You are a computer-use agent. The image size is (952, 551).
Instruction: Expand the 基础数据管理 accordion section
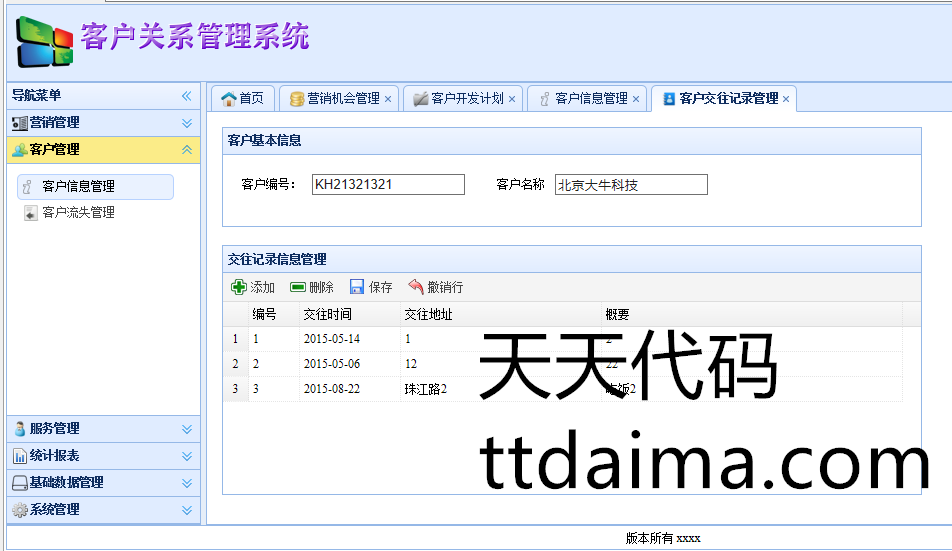pyautogui.click(x=186, y=483)
